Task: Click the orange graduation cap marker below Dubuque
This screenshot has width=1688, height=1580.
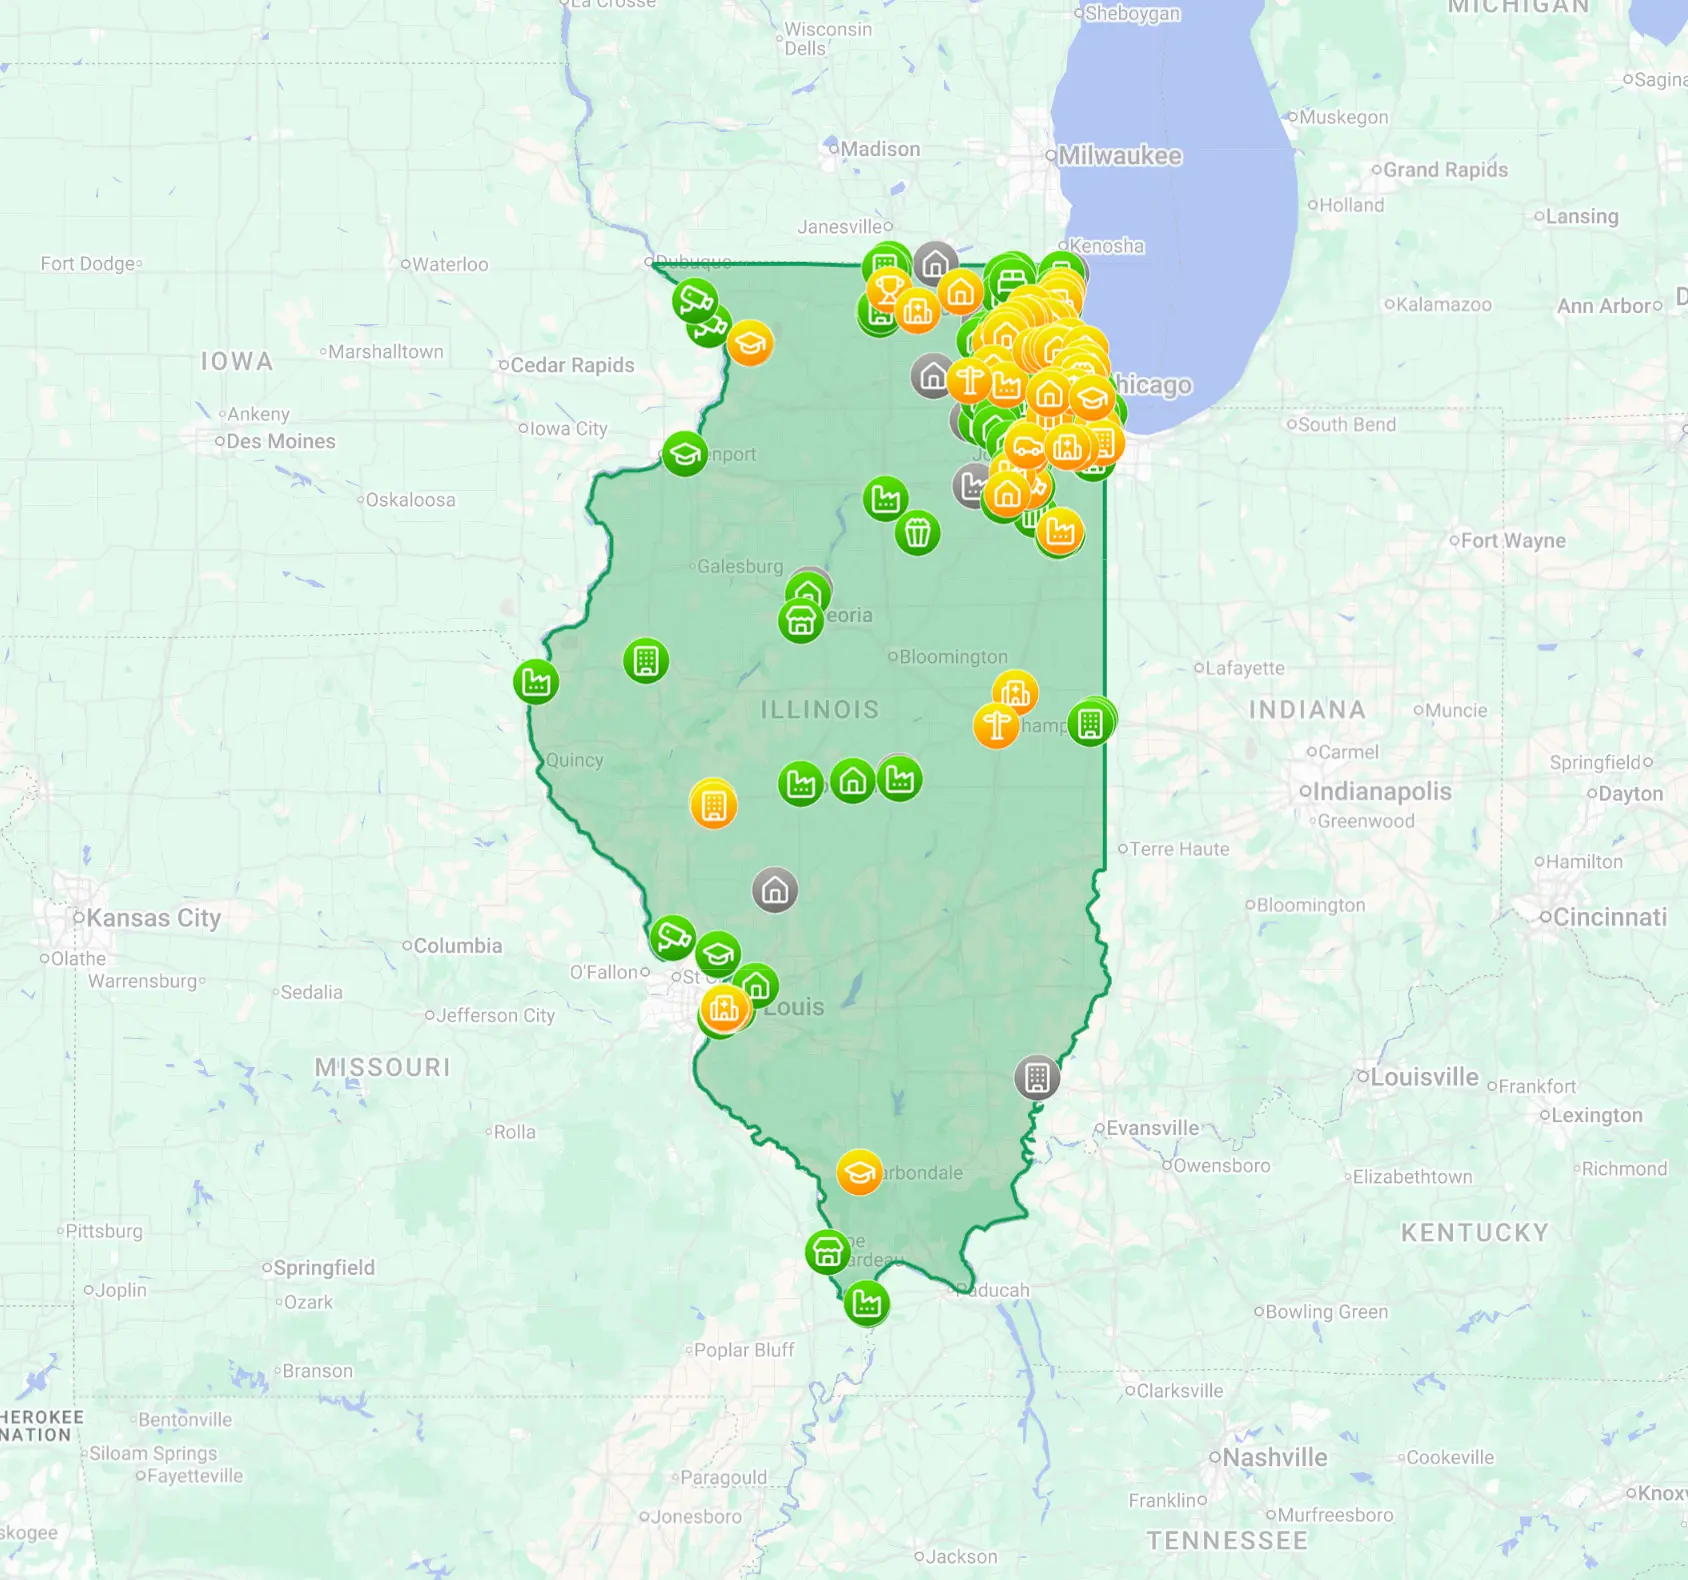Action: 750,344
